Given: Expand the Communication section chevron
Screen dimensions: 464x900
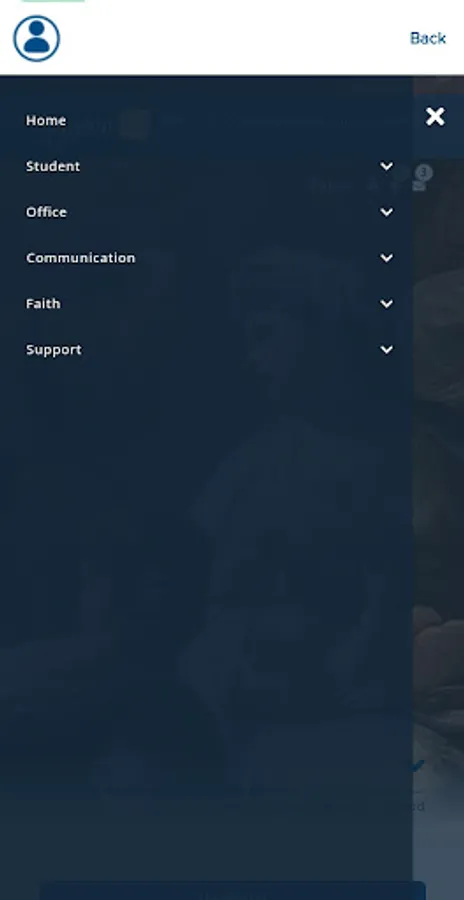Looking at the screenshot, I should tap(386, 258).
